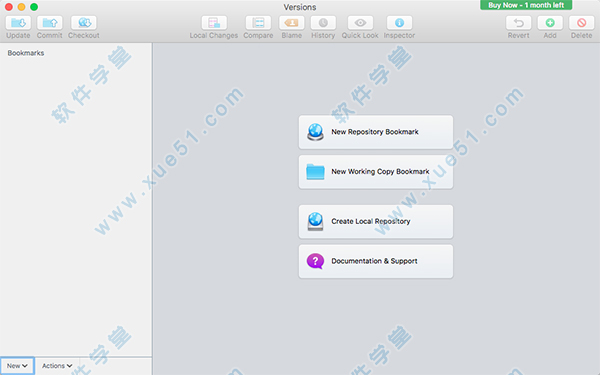This screenshot has width=600, height=375.
Task: Click New Repository Bookmark button
Action: (x=376, y=132)
